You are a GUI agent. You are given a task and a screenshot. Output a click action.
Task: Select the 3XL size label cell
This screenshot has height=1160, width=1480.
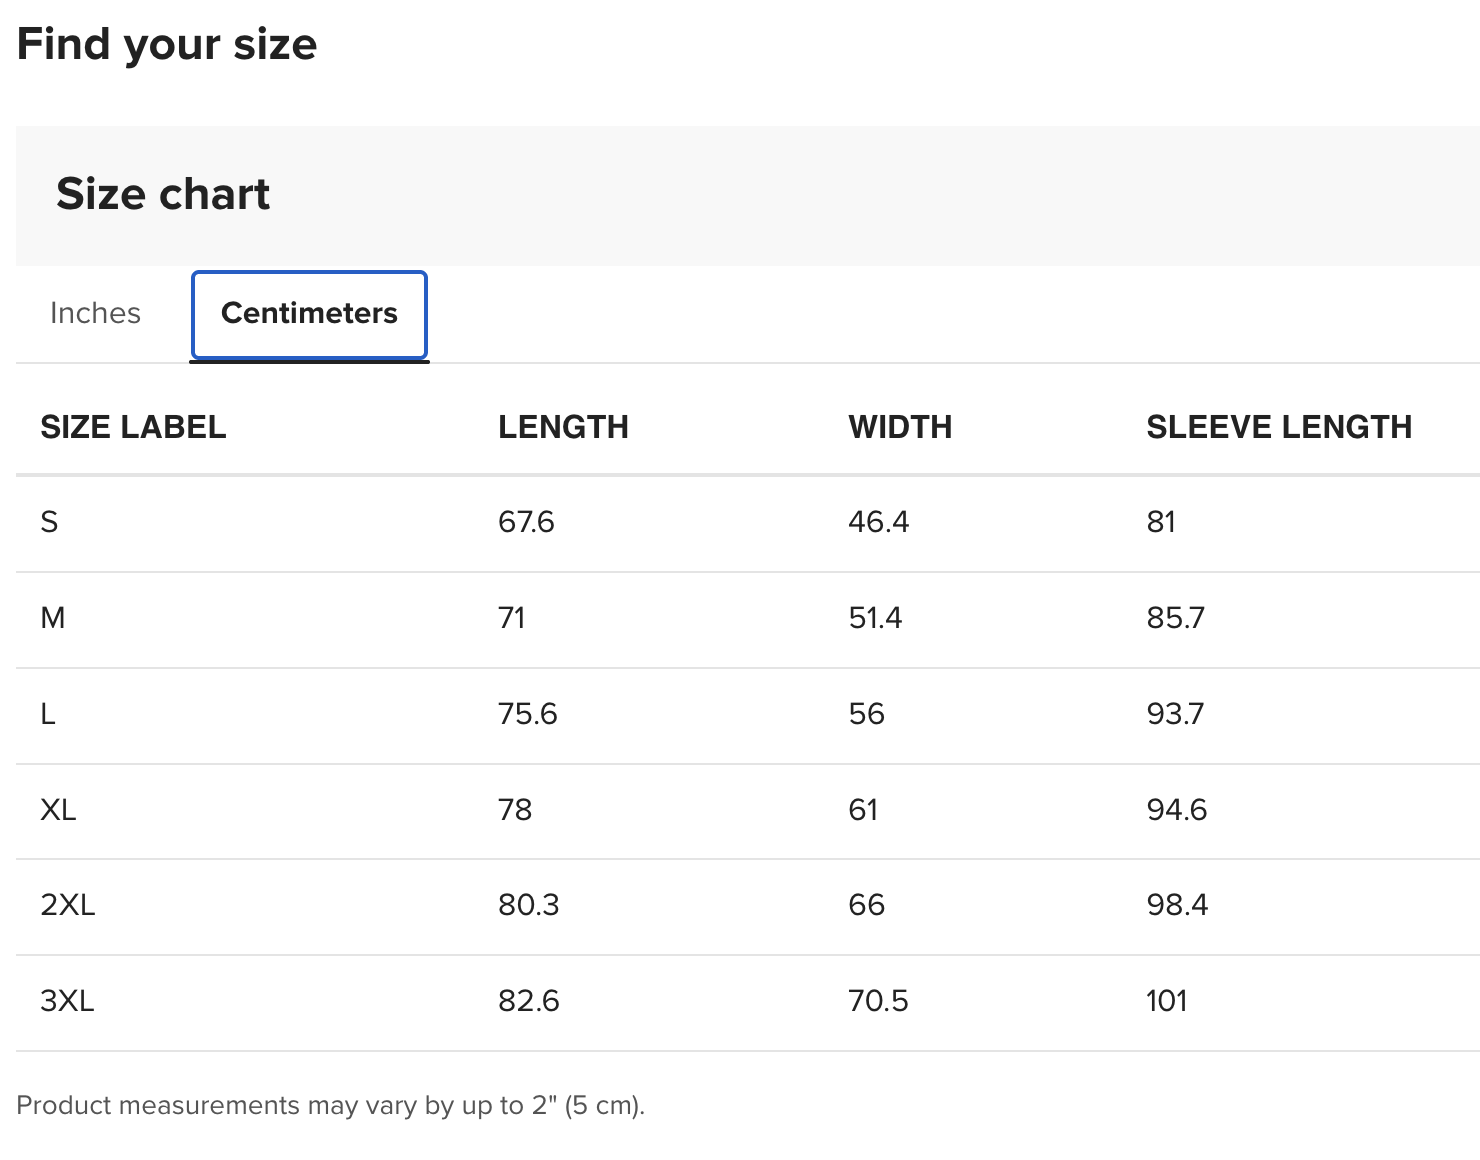(67, 1001)
